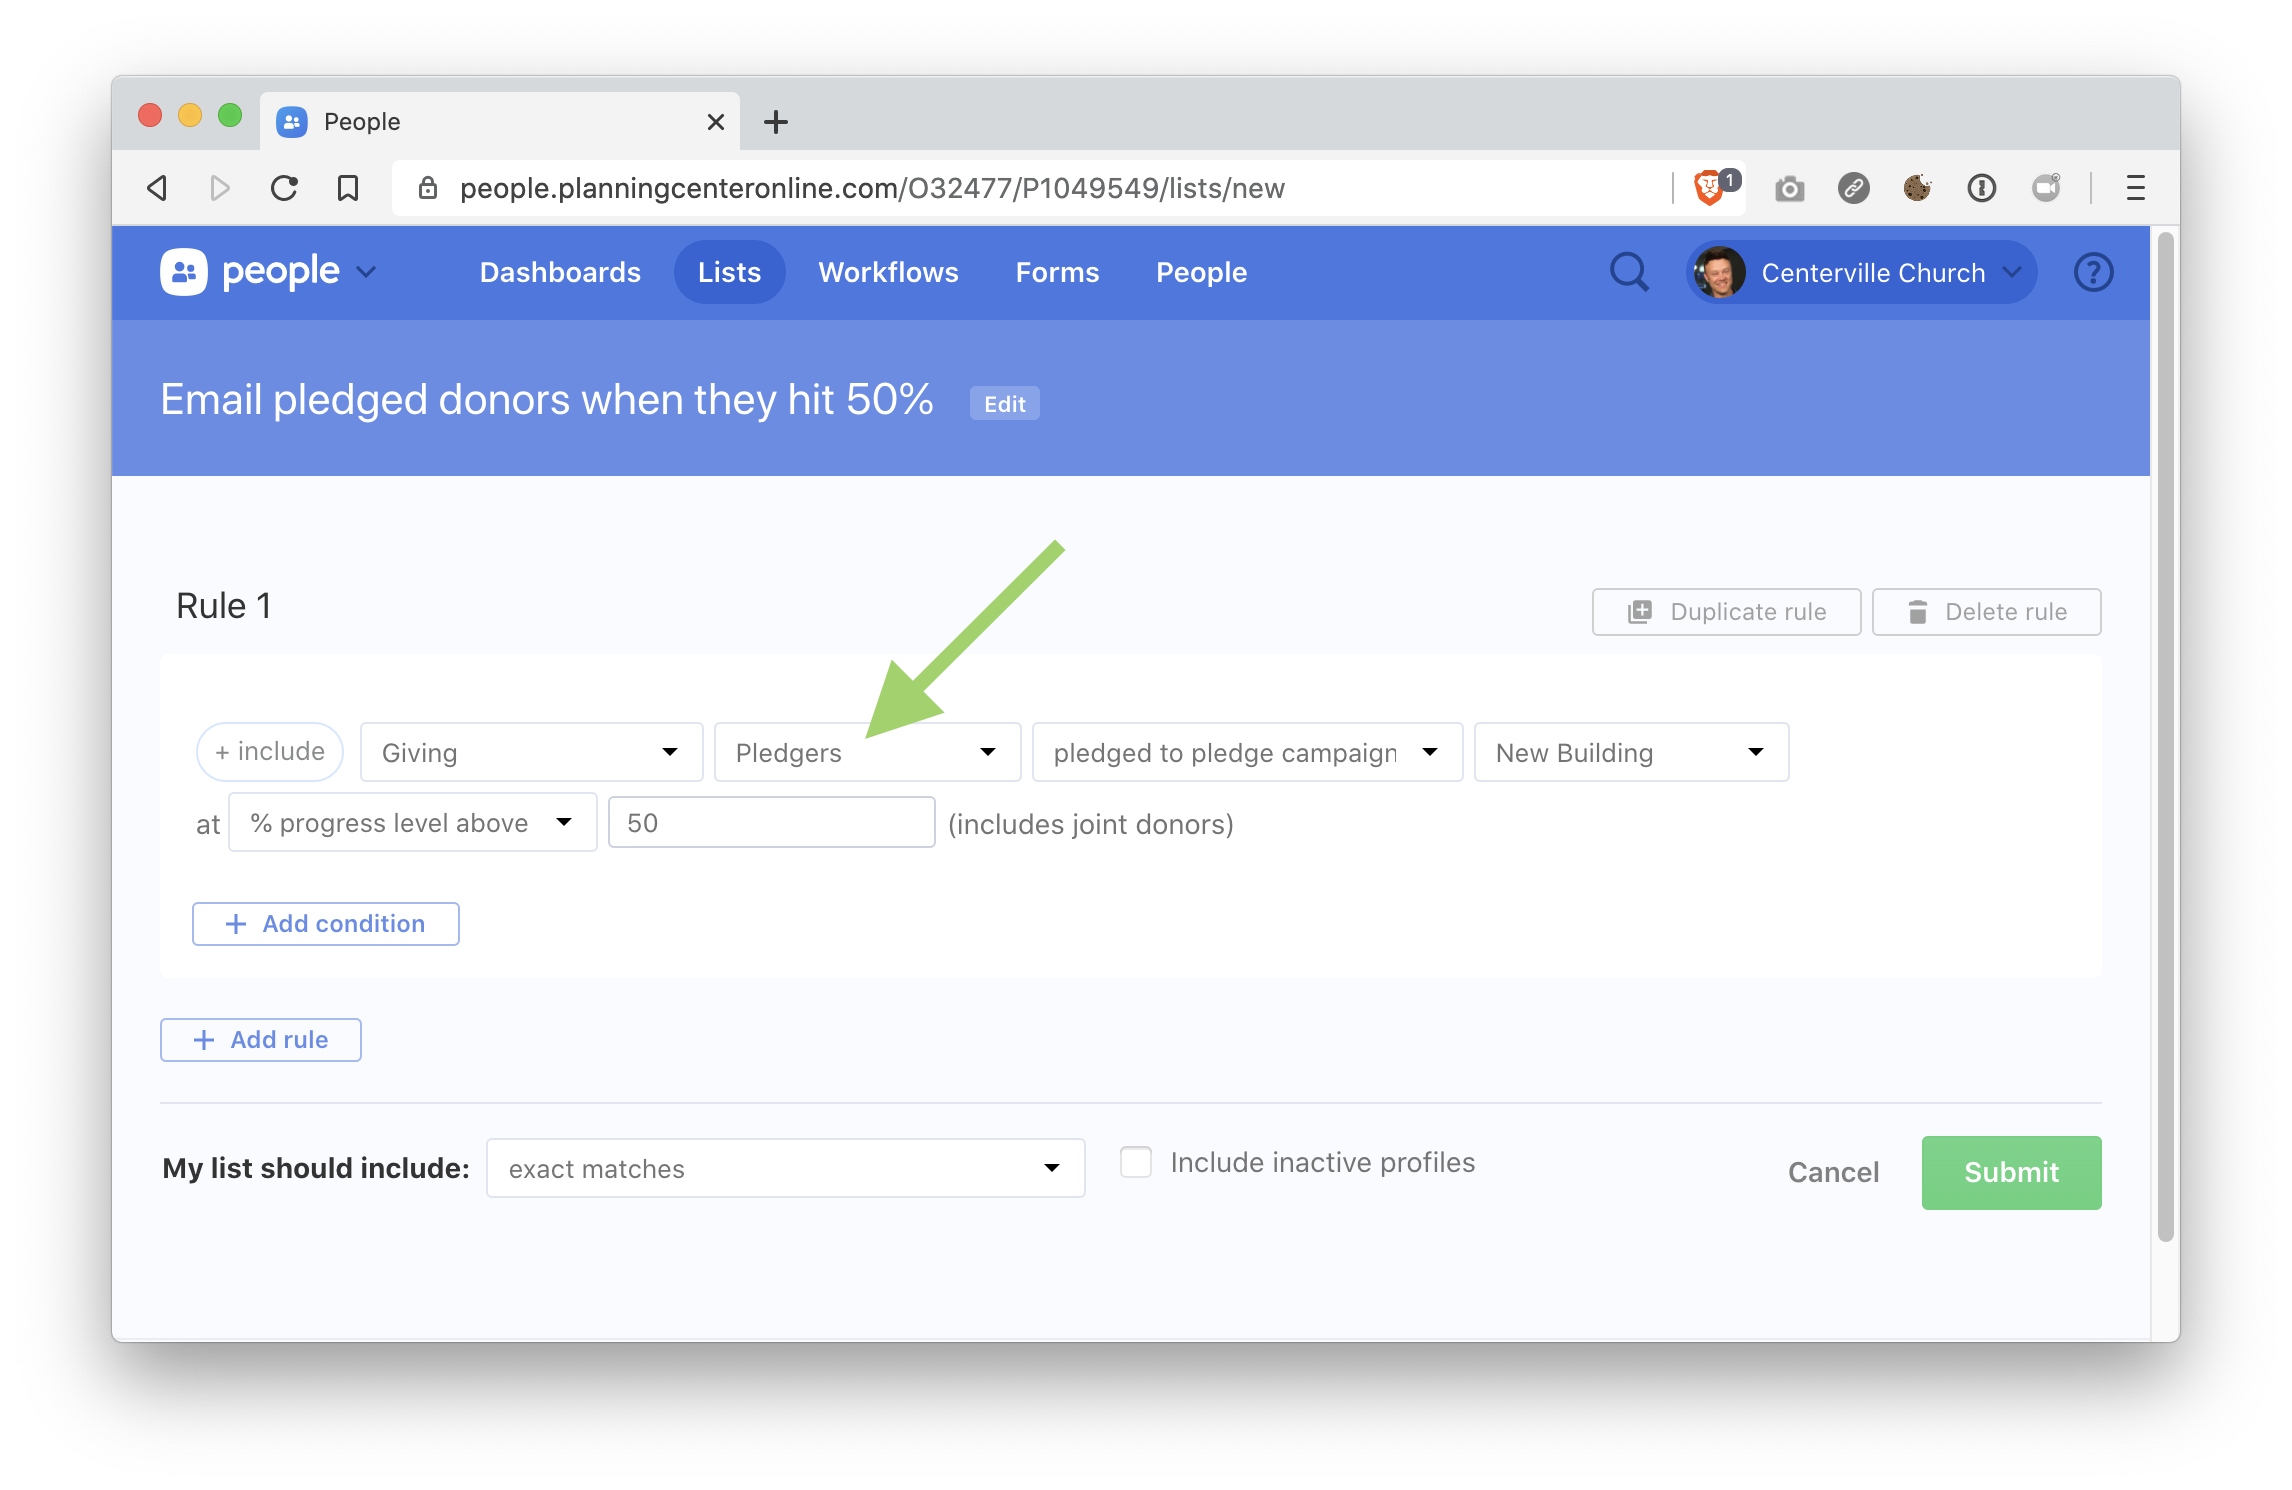Open the browser hamburger menu
This screenshot has width=2292, height=1490.
(2135, 188)
